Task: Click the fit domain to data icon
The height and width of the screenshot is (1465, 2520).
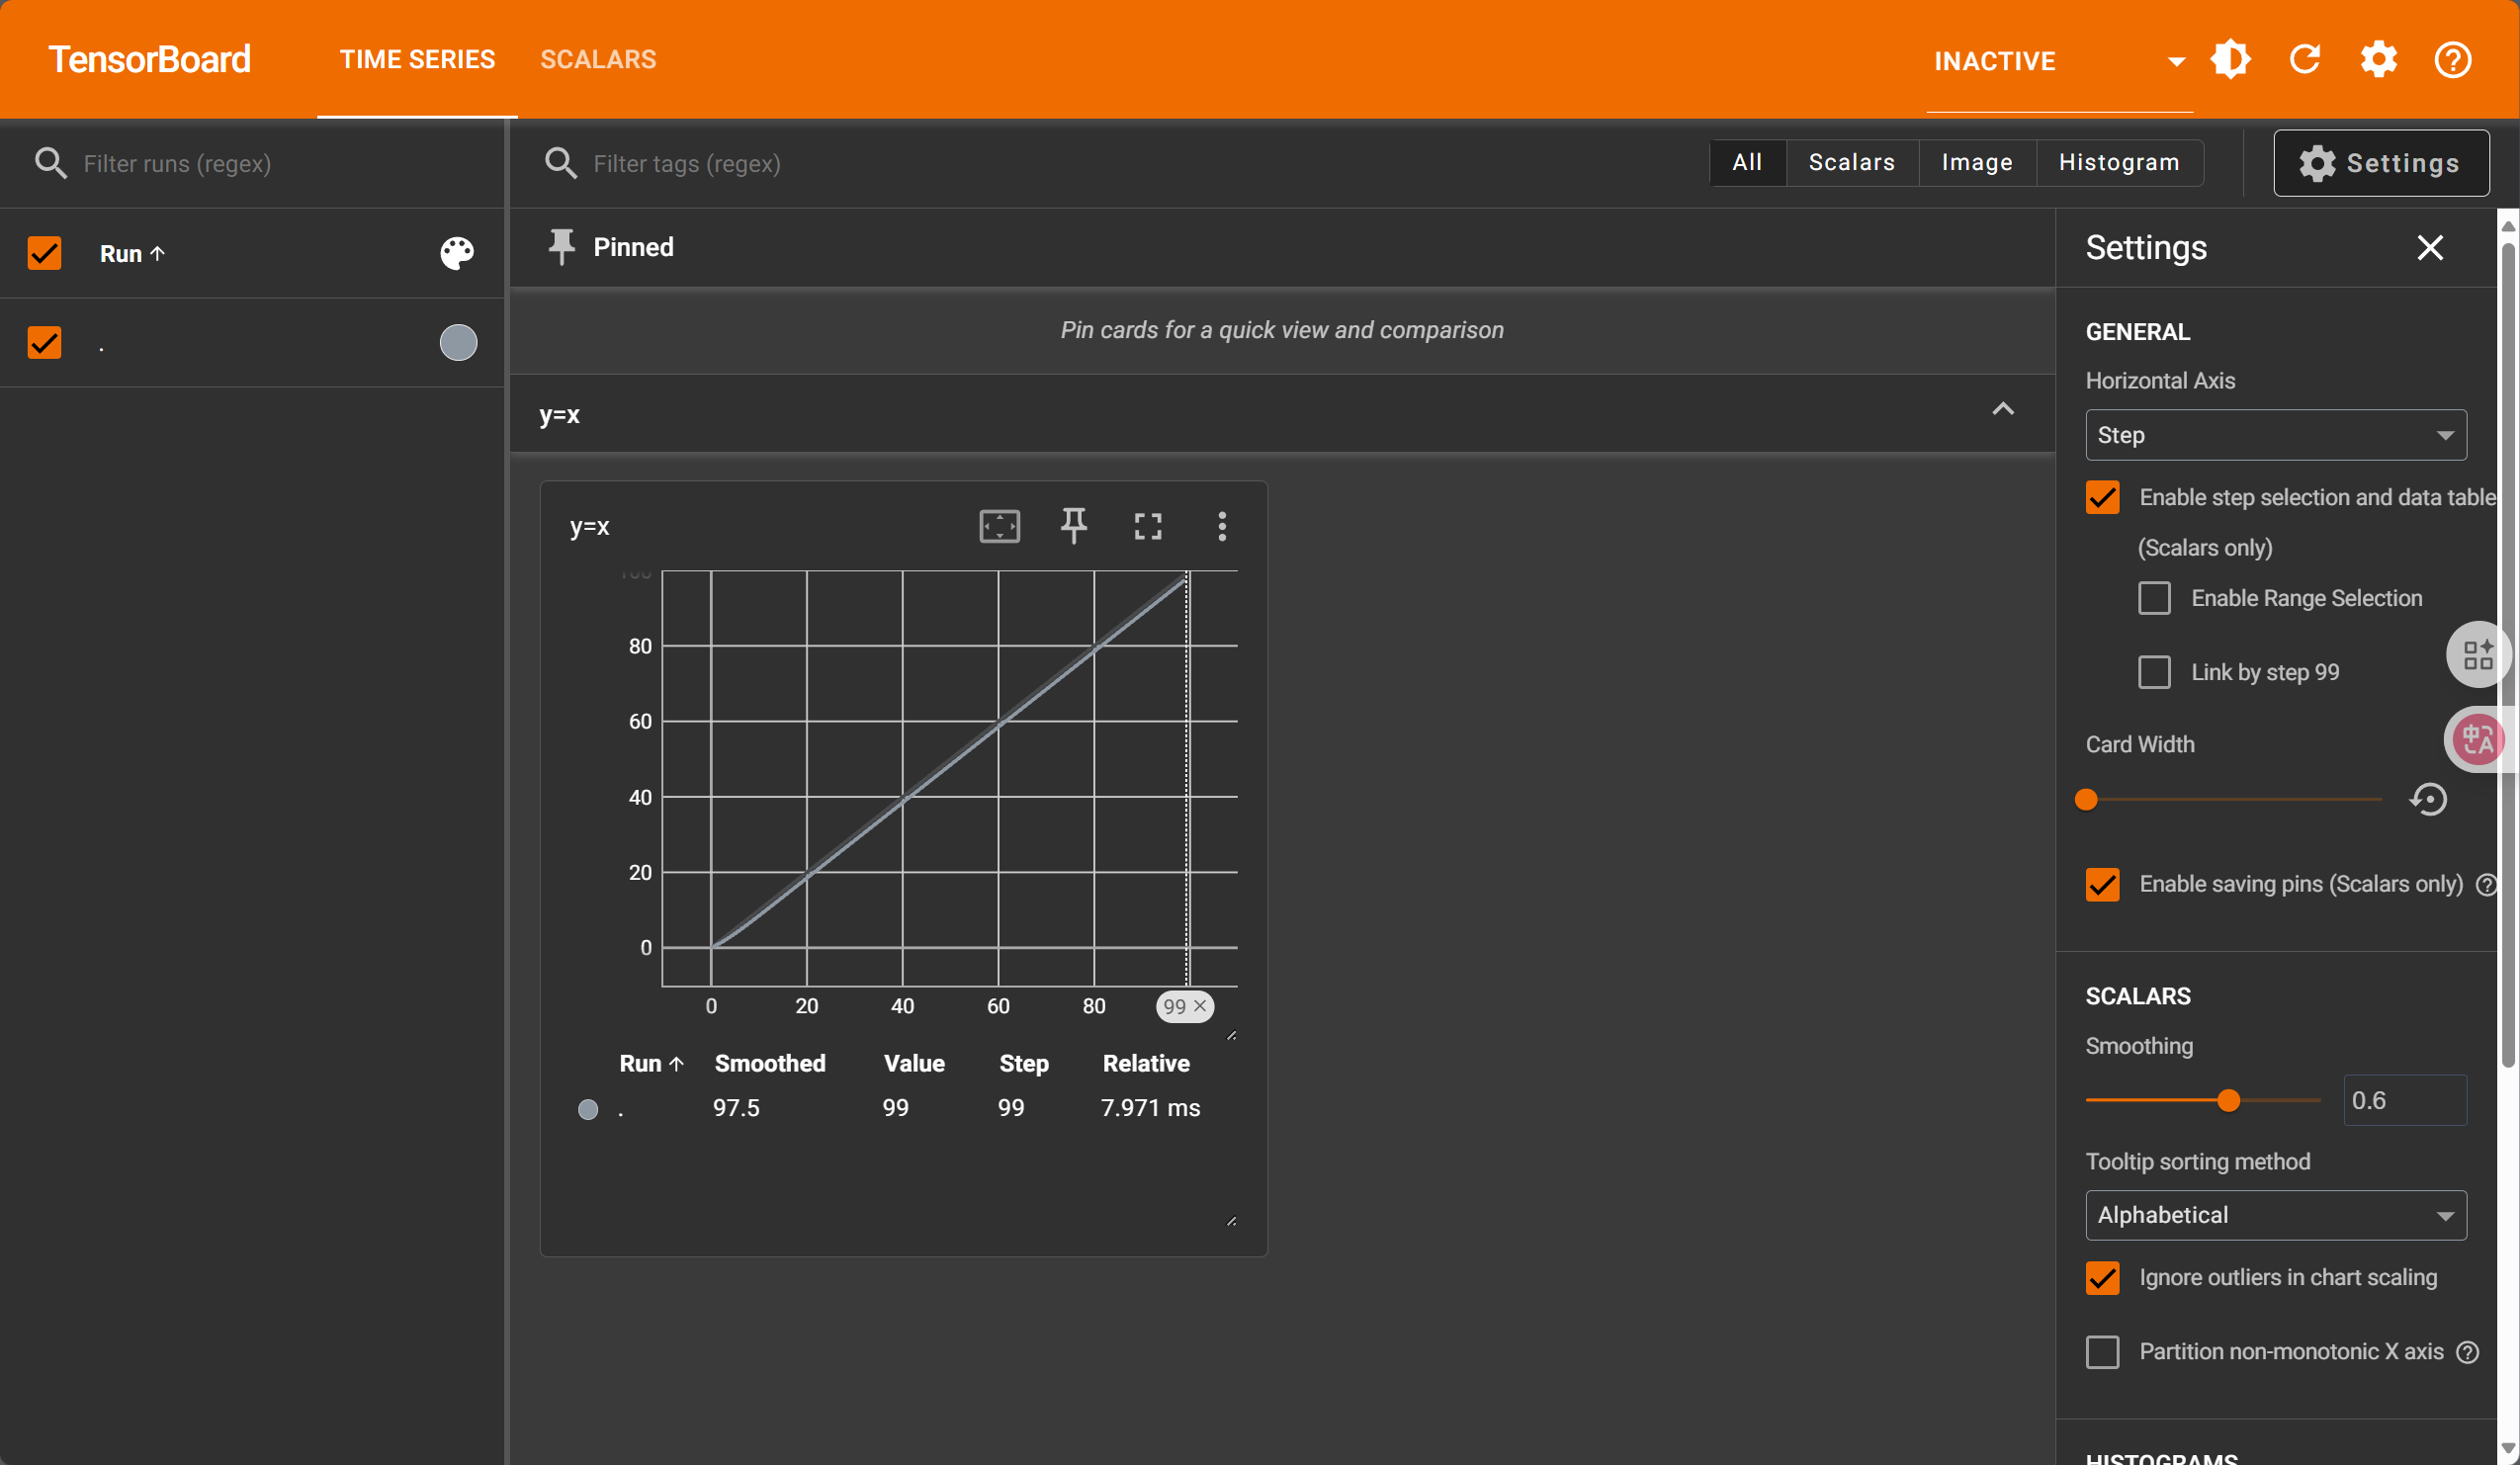Action: coord(999,526)
